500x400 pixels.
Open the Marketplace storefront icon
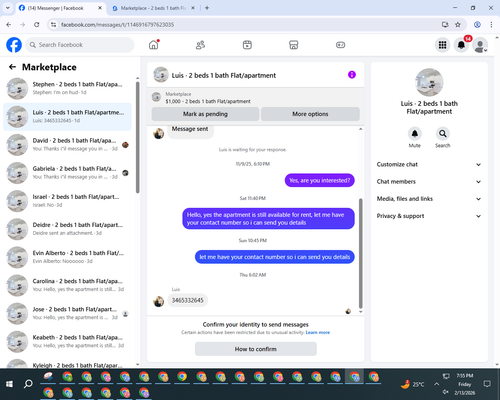point(293,45)
